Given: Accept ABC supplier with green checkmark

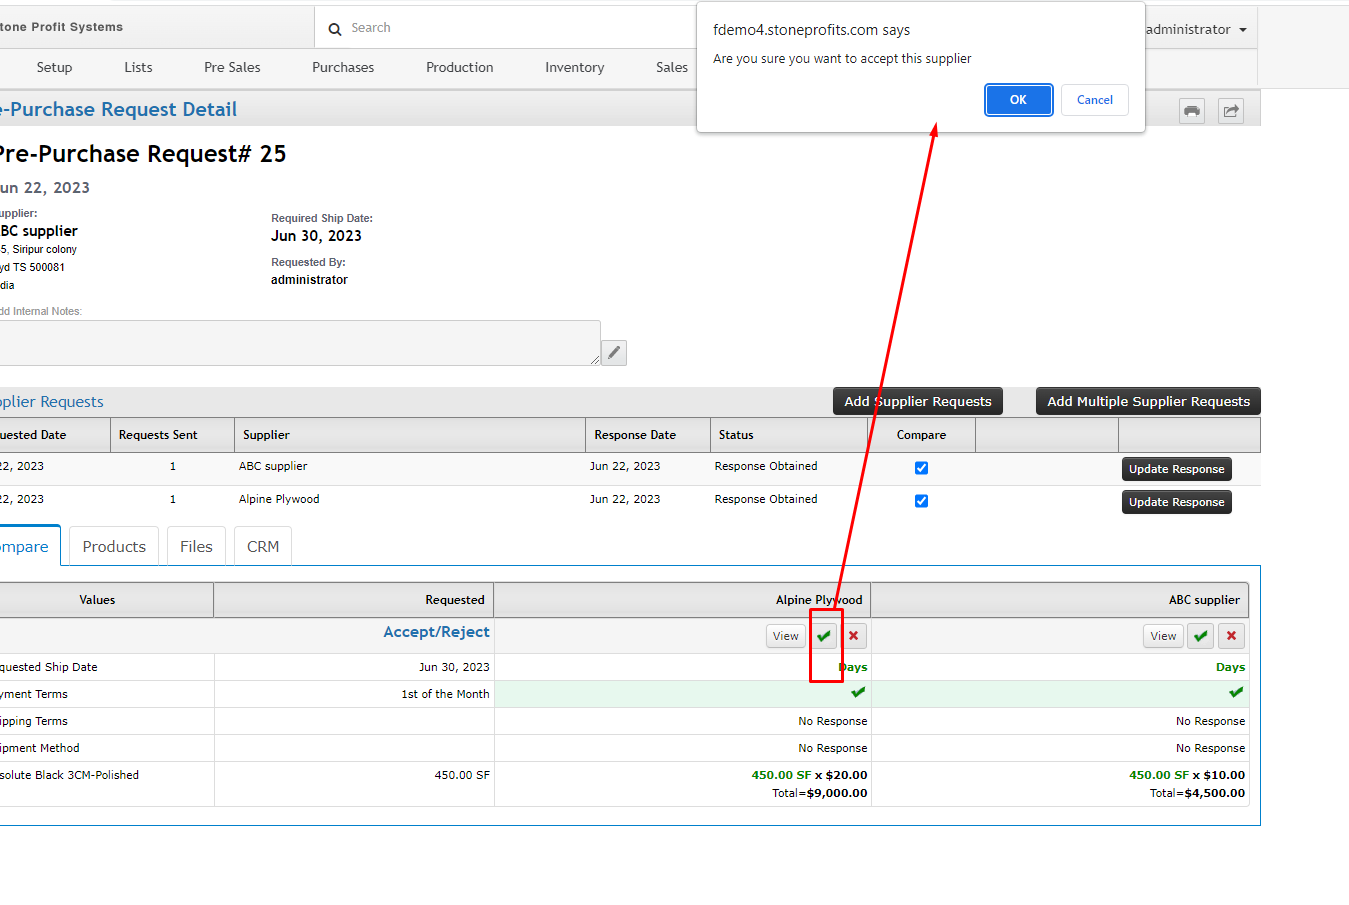Looking at the screenshot, I should 1201,636.
